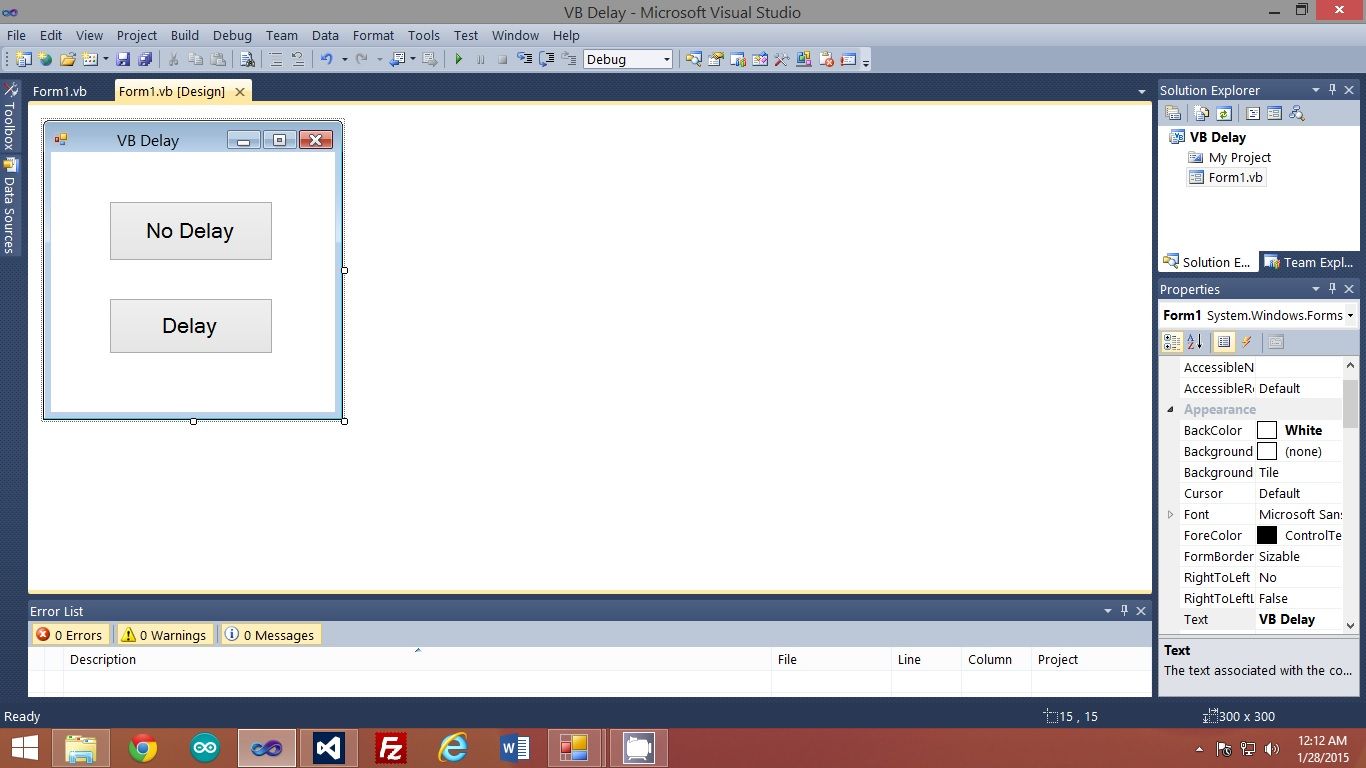Collapse the Appearance category in Properties
The image size is (1366, 768).
click(1171, 409)
